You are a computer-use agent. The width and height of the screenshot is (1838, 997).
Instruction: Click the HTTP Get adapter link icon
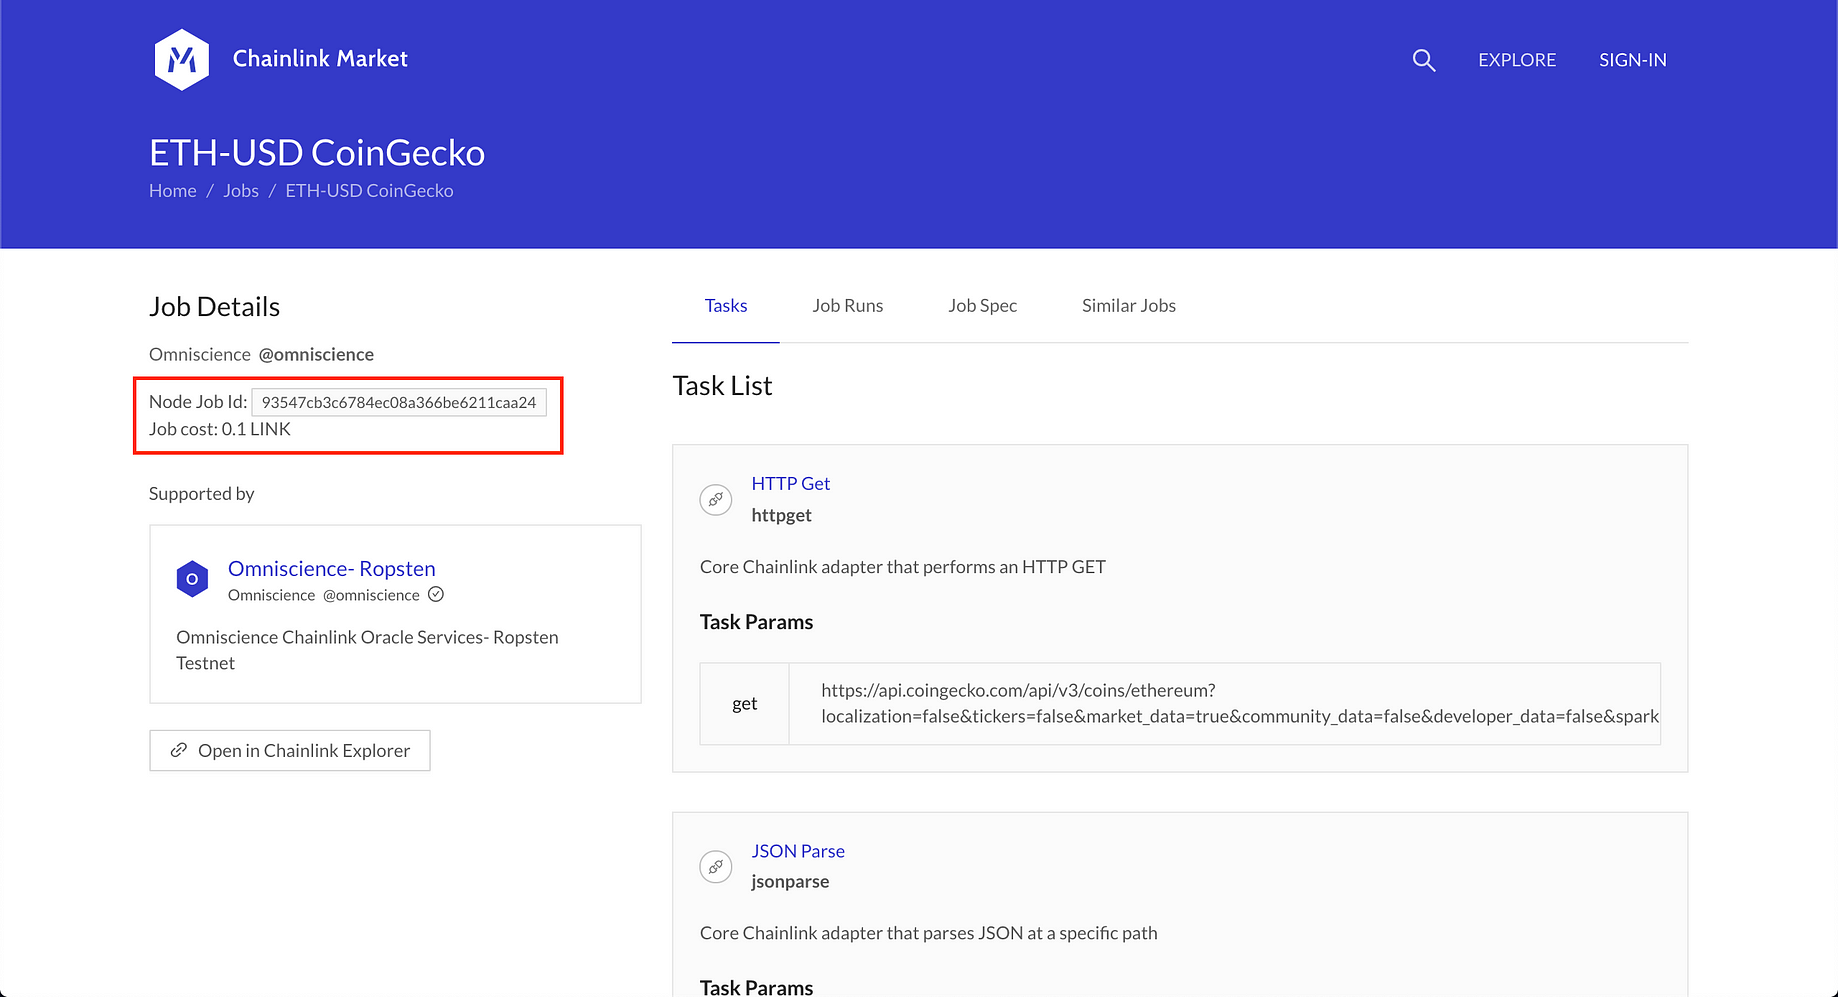716,499
